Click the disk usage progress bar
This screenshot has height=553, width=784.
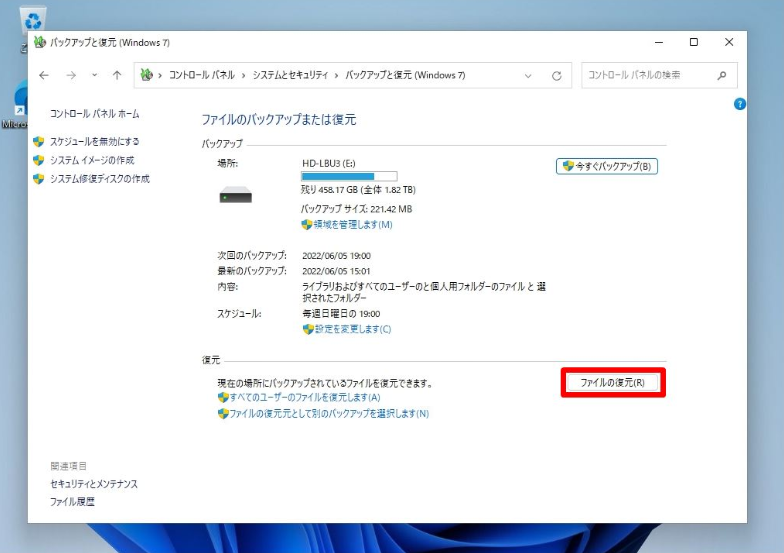click(x=349, y=176)
